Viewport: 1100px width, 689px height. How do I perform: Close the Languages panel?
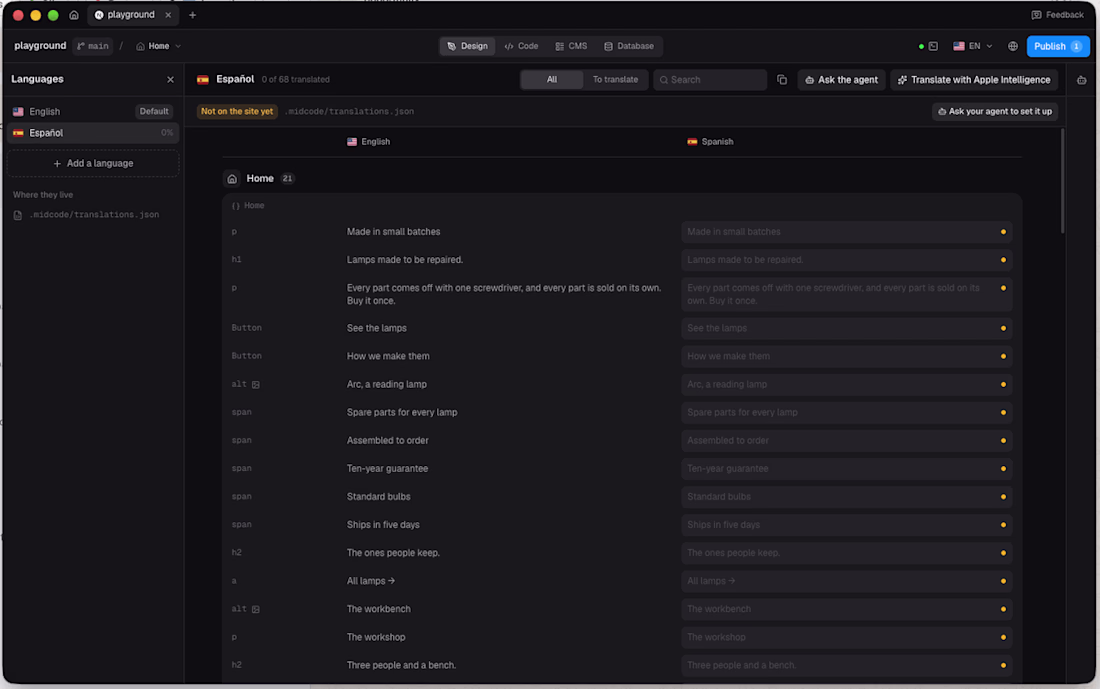pyautogui.click(x=170, y=80)
